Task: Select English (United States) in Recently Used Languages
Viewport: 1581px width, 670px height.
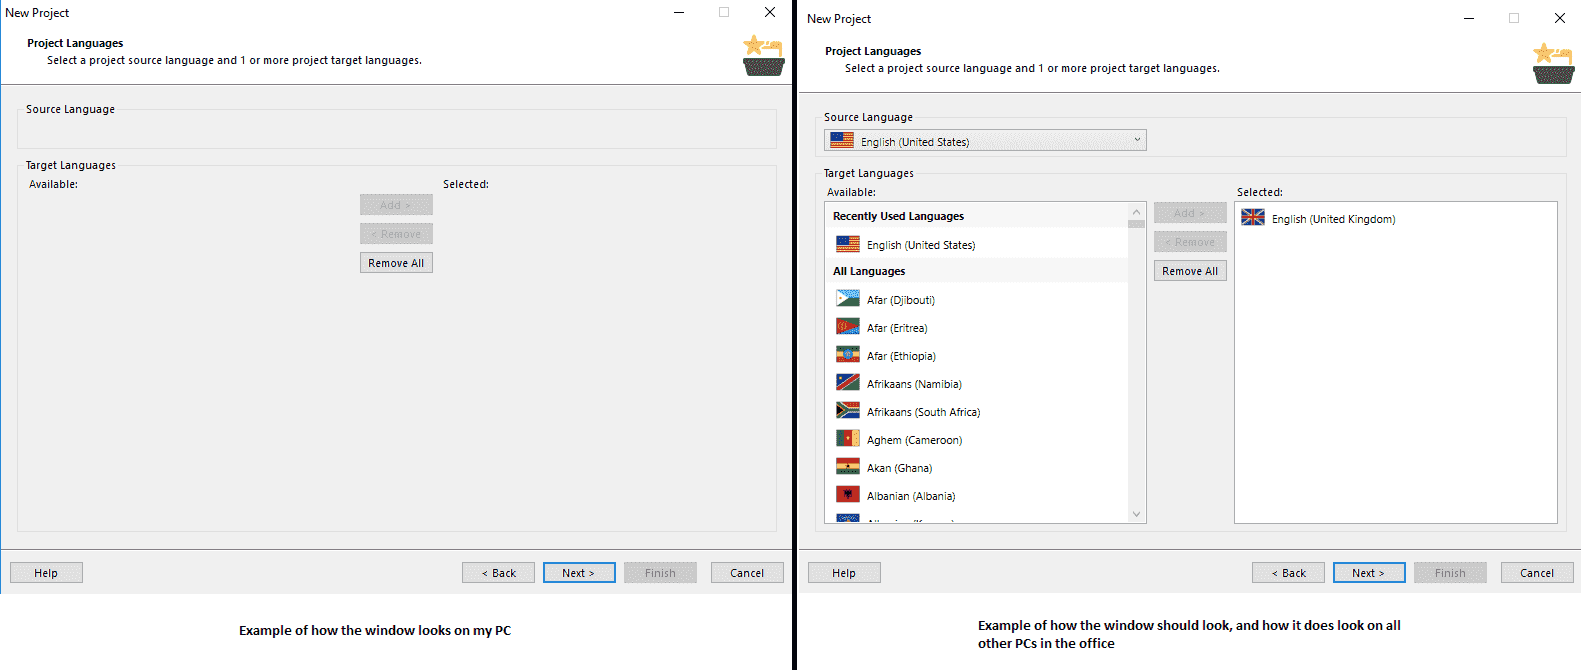Action: point(921,245)
